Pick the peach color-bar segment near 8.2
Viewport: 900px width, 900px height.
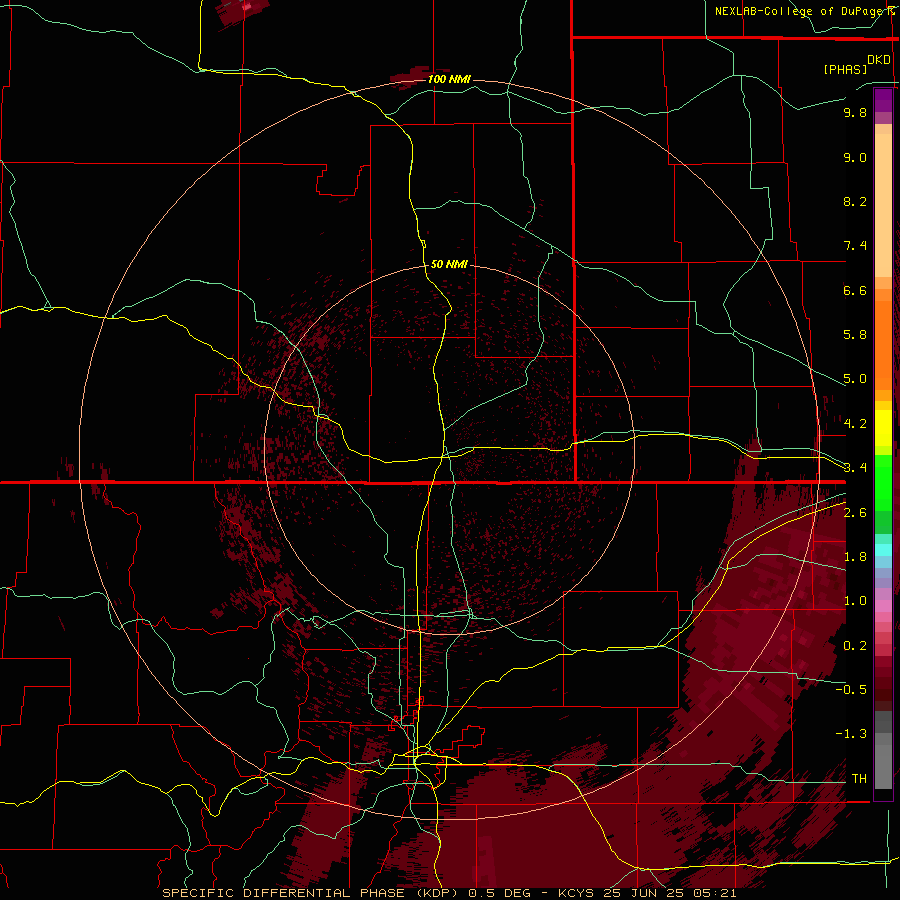[x=883, y=206]
